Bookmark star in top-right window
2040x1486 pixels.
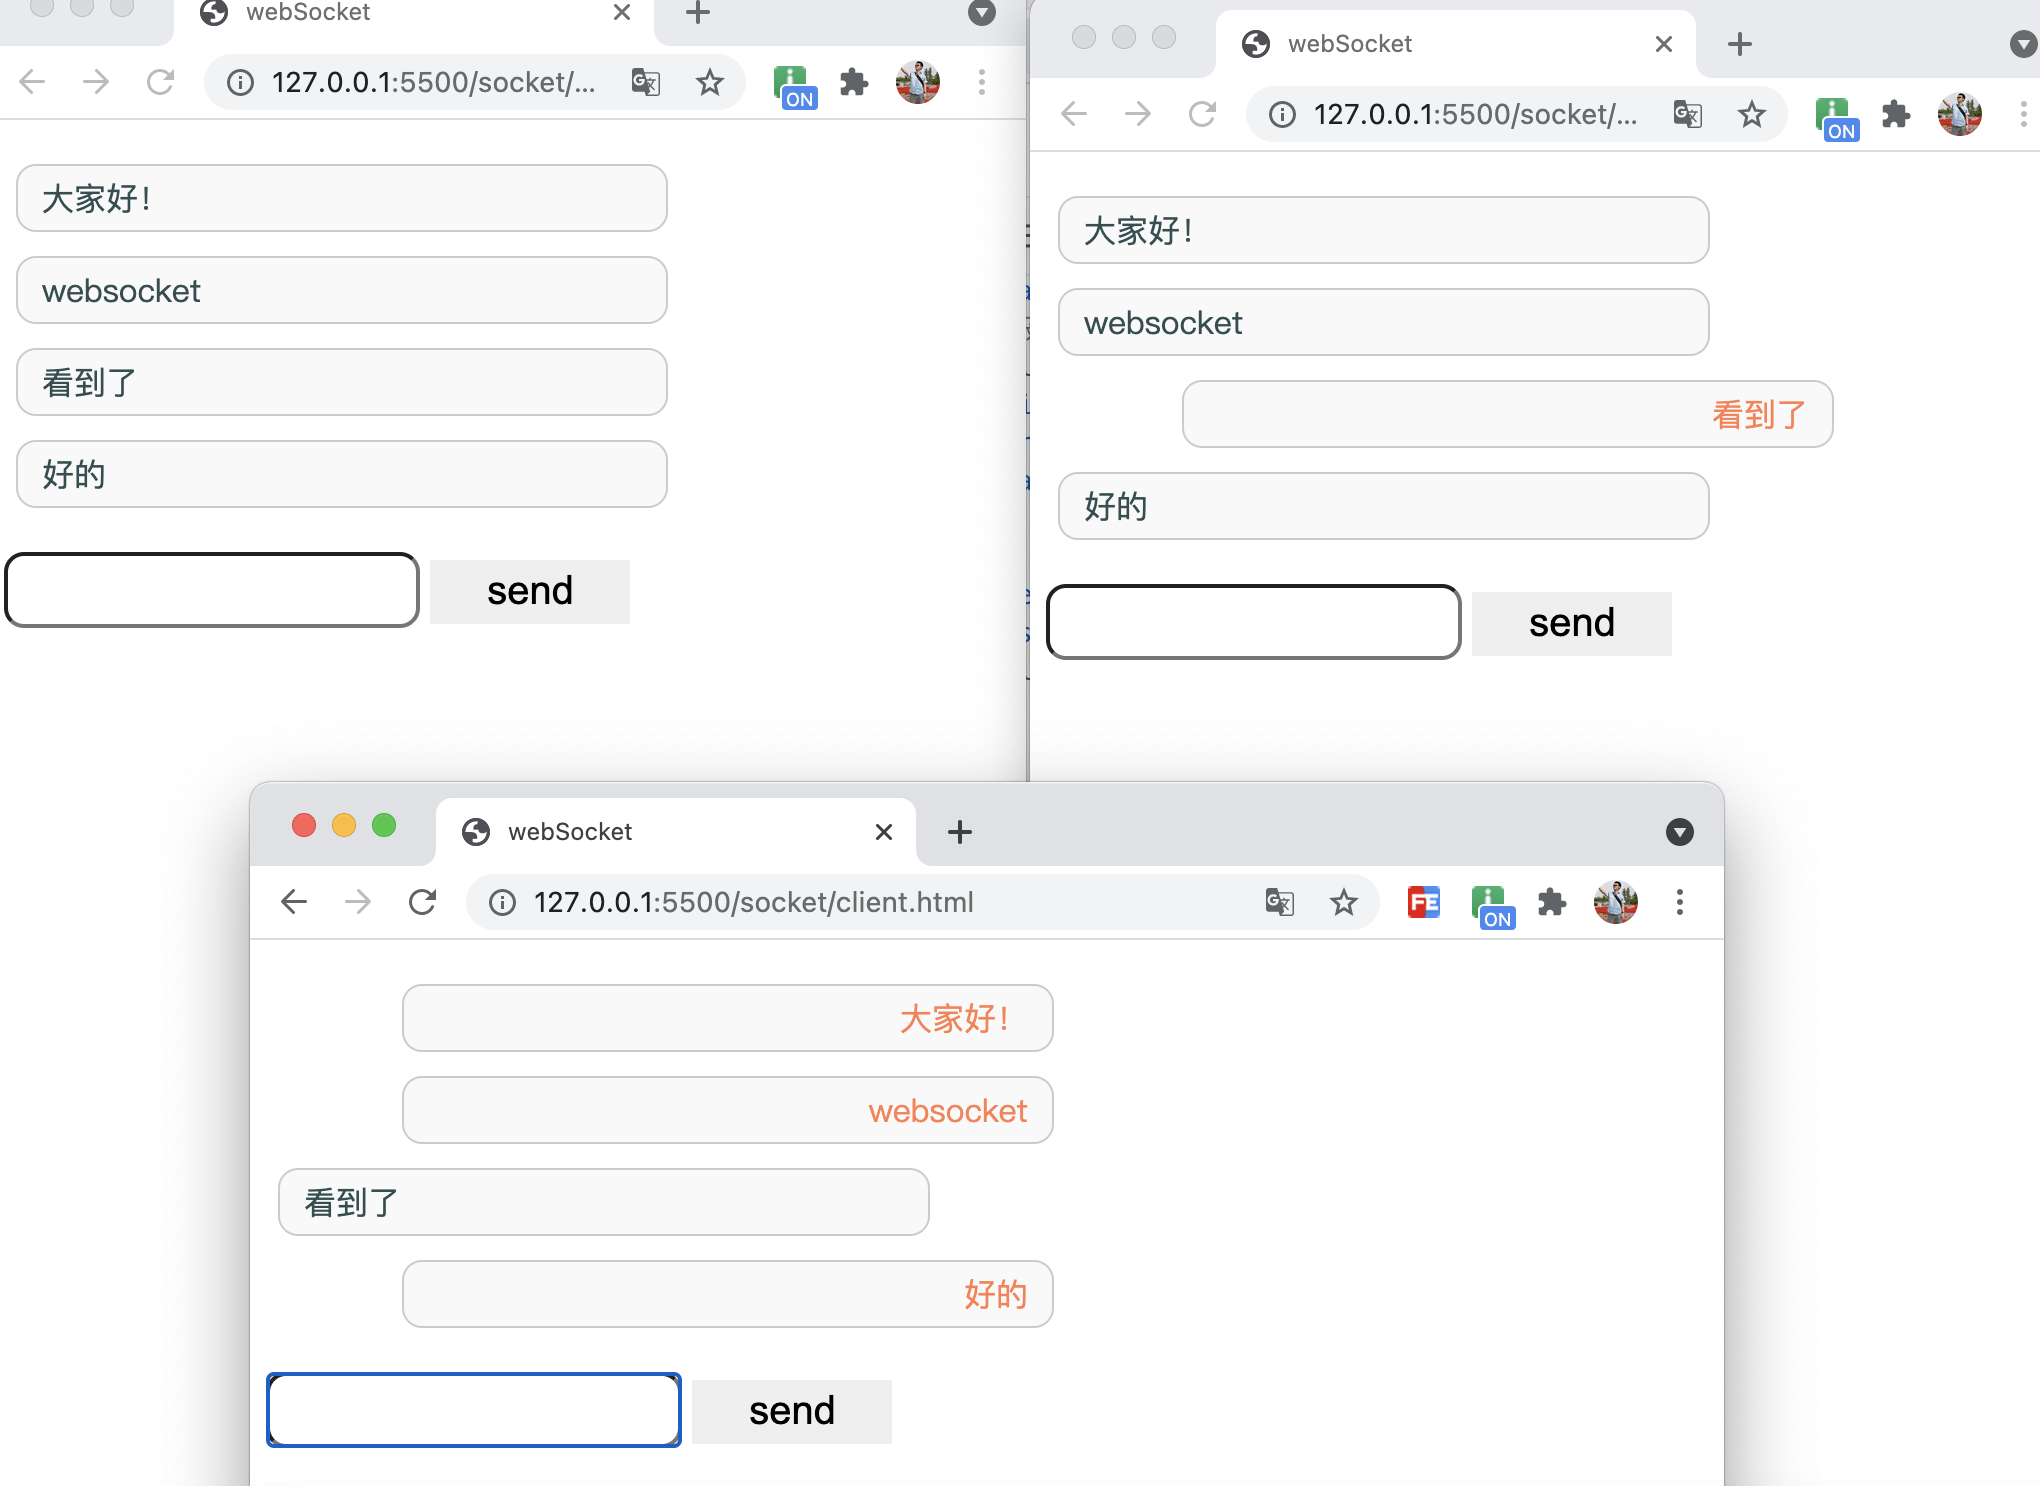[1751, 114]
